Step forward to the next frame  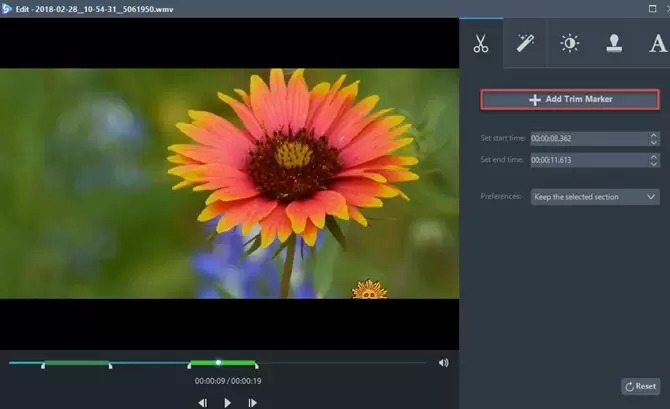[x=252, y=402]
